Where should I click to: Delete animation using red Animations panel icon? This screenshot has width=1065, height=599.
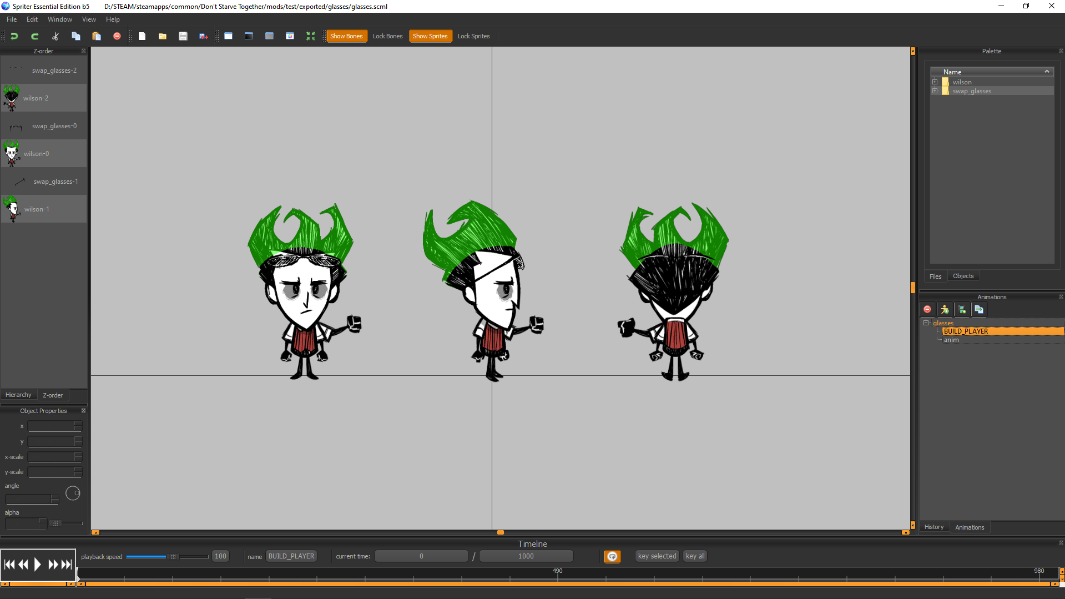pyautogui.click(x=927, y=310)
